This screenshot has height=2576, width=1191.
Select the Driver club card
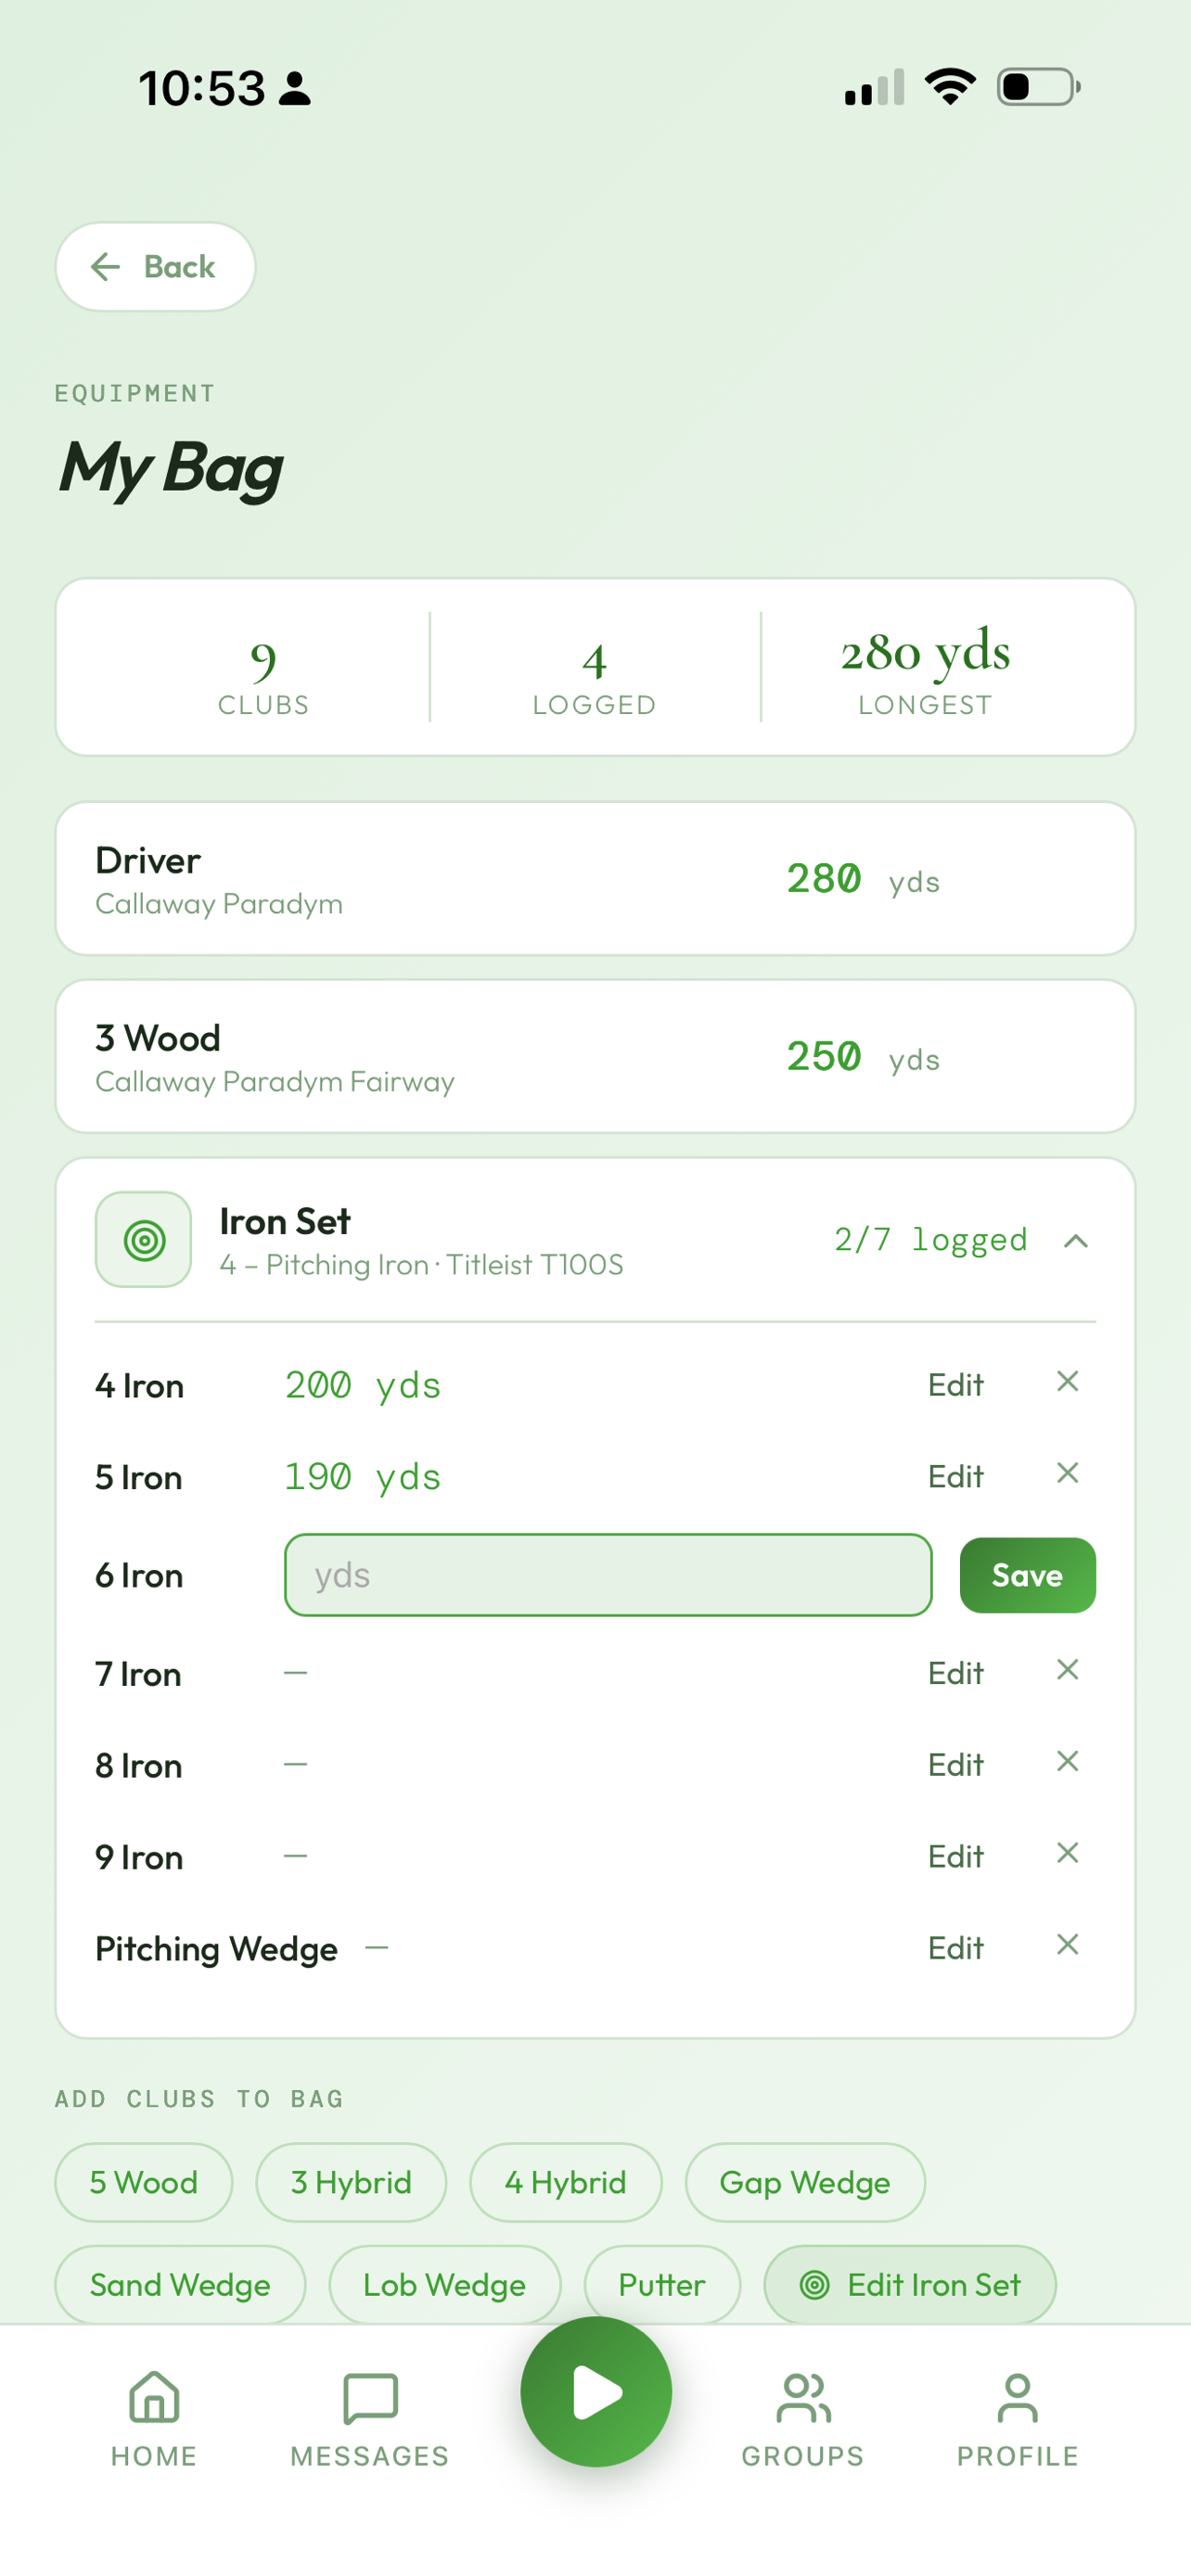click(x=595, y=879)
